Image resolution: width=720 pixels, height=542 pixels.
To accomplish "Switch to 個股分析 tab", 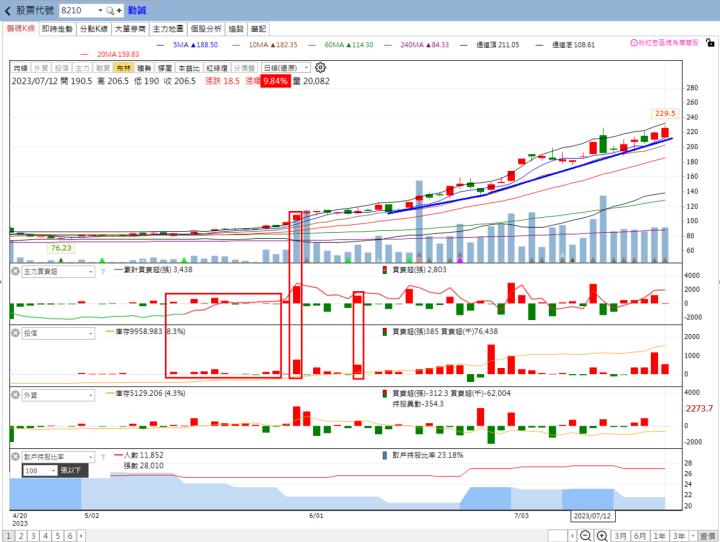I will [x=206, y=29].
